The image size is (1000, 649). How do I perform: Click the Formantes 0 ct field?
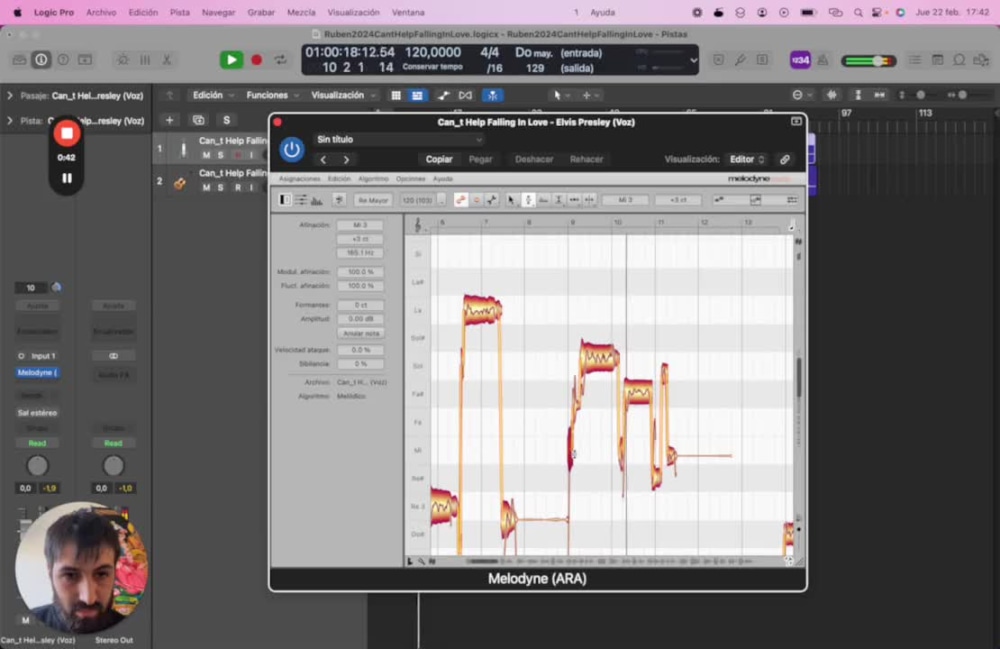(x=360, y=305)
